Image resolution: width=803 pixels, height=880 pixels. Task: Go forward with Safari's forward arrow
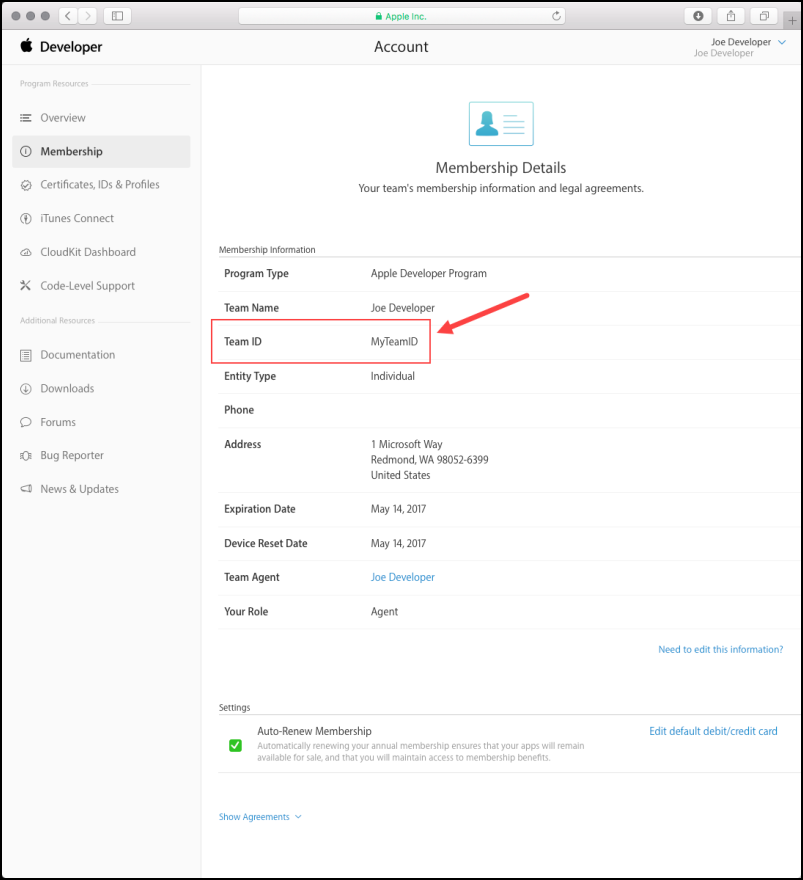coord(88,16)
